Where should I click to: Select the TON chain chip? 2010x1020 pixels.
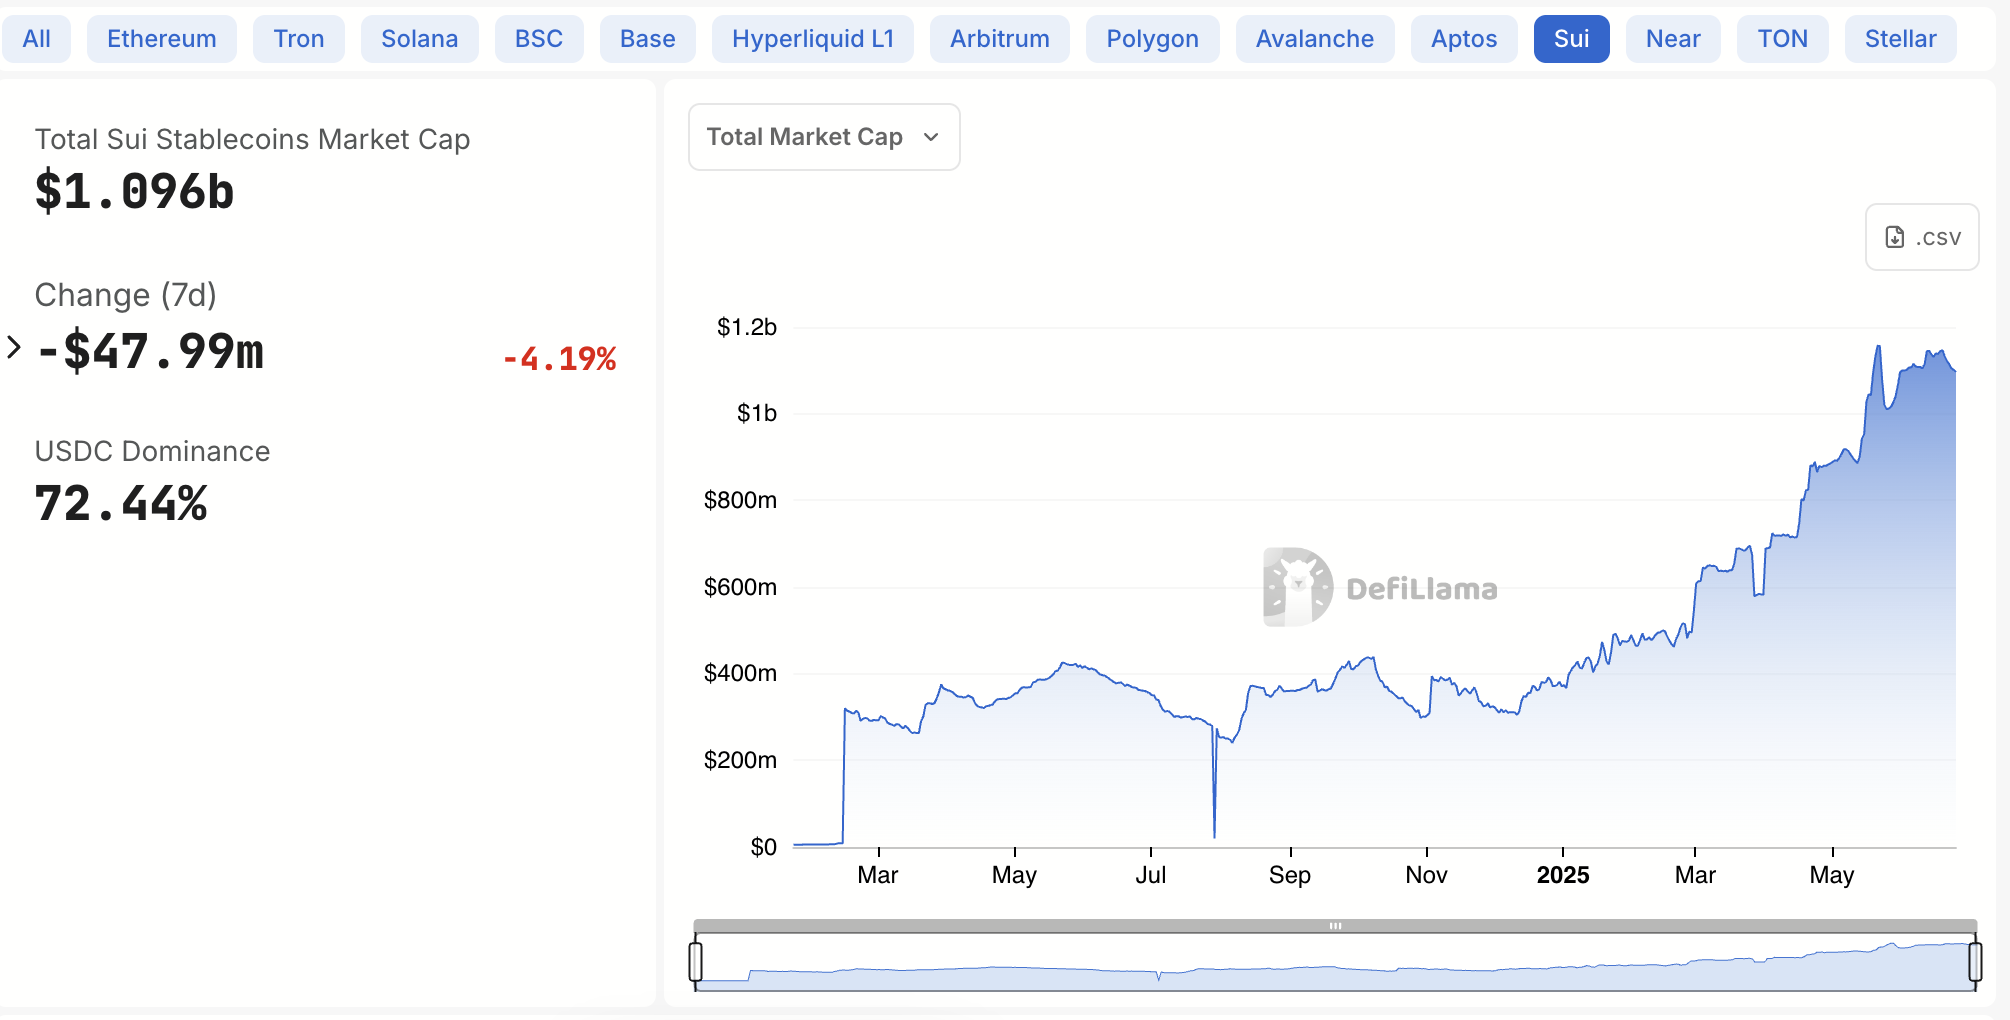click(x=1782, y=38)
